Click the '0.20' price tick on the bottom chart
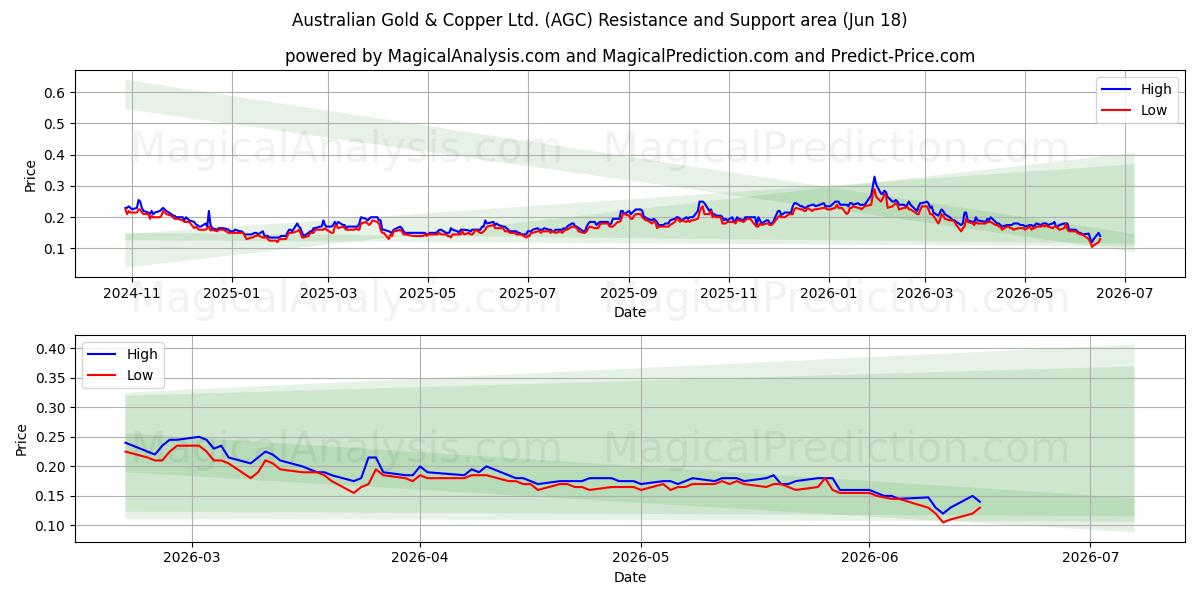 click(52, 467)
